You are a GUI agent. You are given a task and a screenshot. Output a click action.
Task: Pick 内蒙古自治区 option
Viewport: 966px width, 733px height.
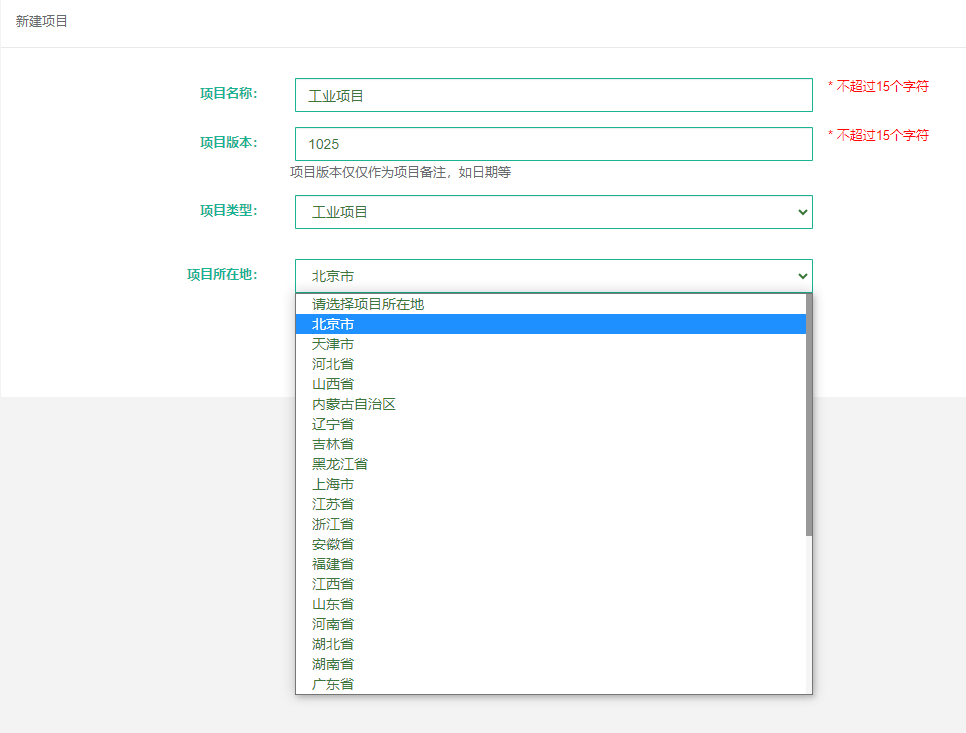[550, 404]
